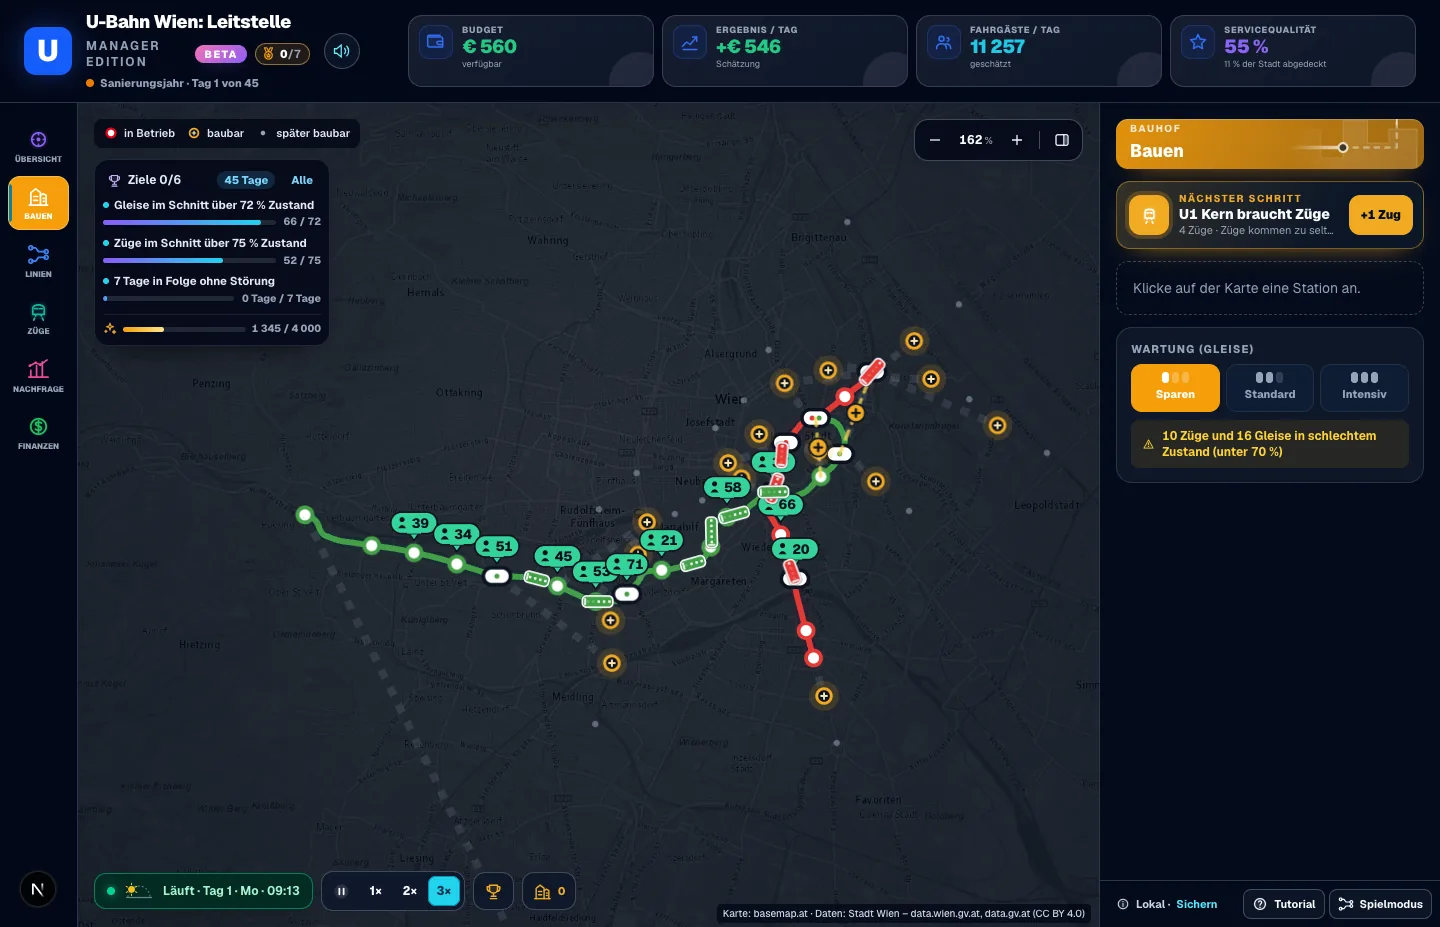Open the medal 0/7 achievements badge
The height and width of the screenshot is (927, 1440).
[282, 54]
